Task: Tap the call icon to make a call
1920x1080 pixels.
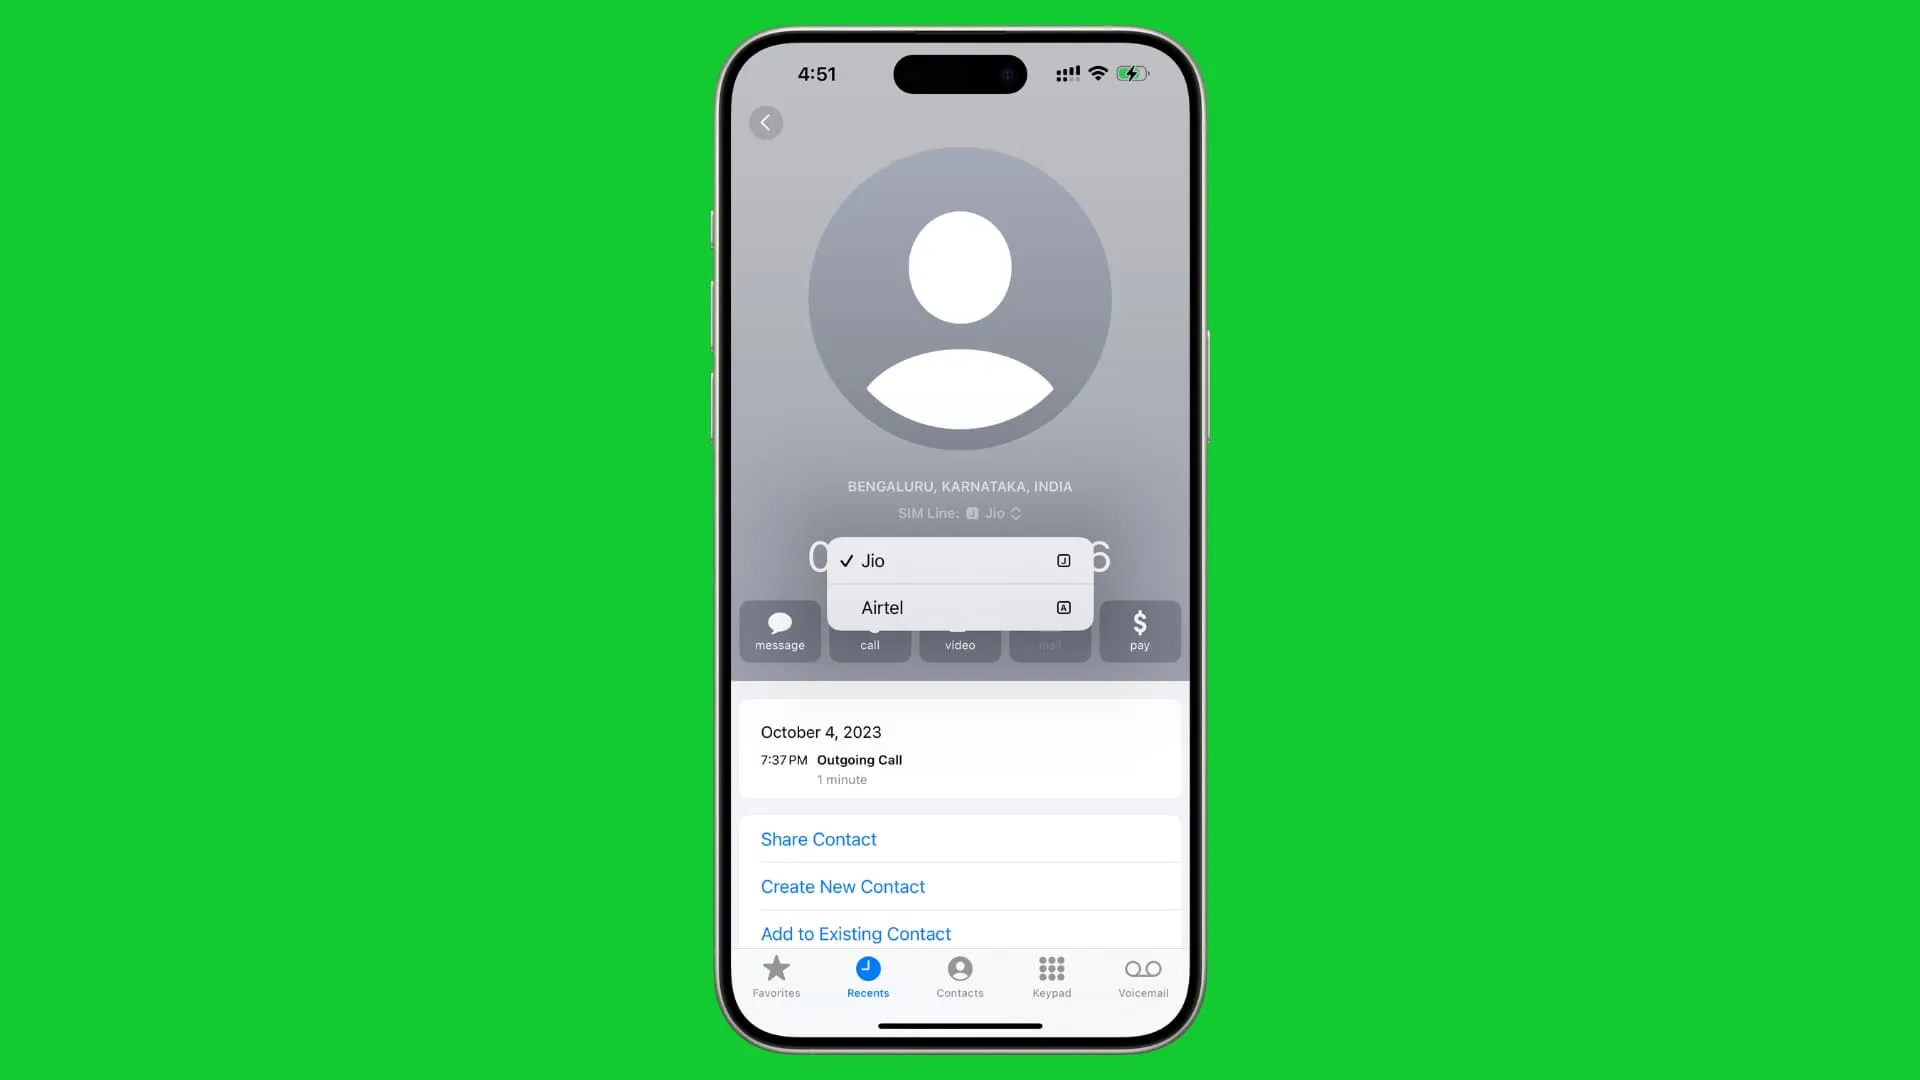Action: pyautogui.click(x=869, y=630)
